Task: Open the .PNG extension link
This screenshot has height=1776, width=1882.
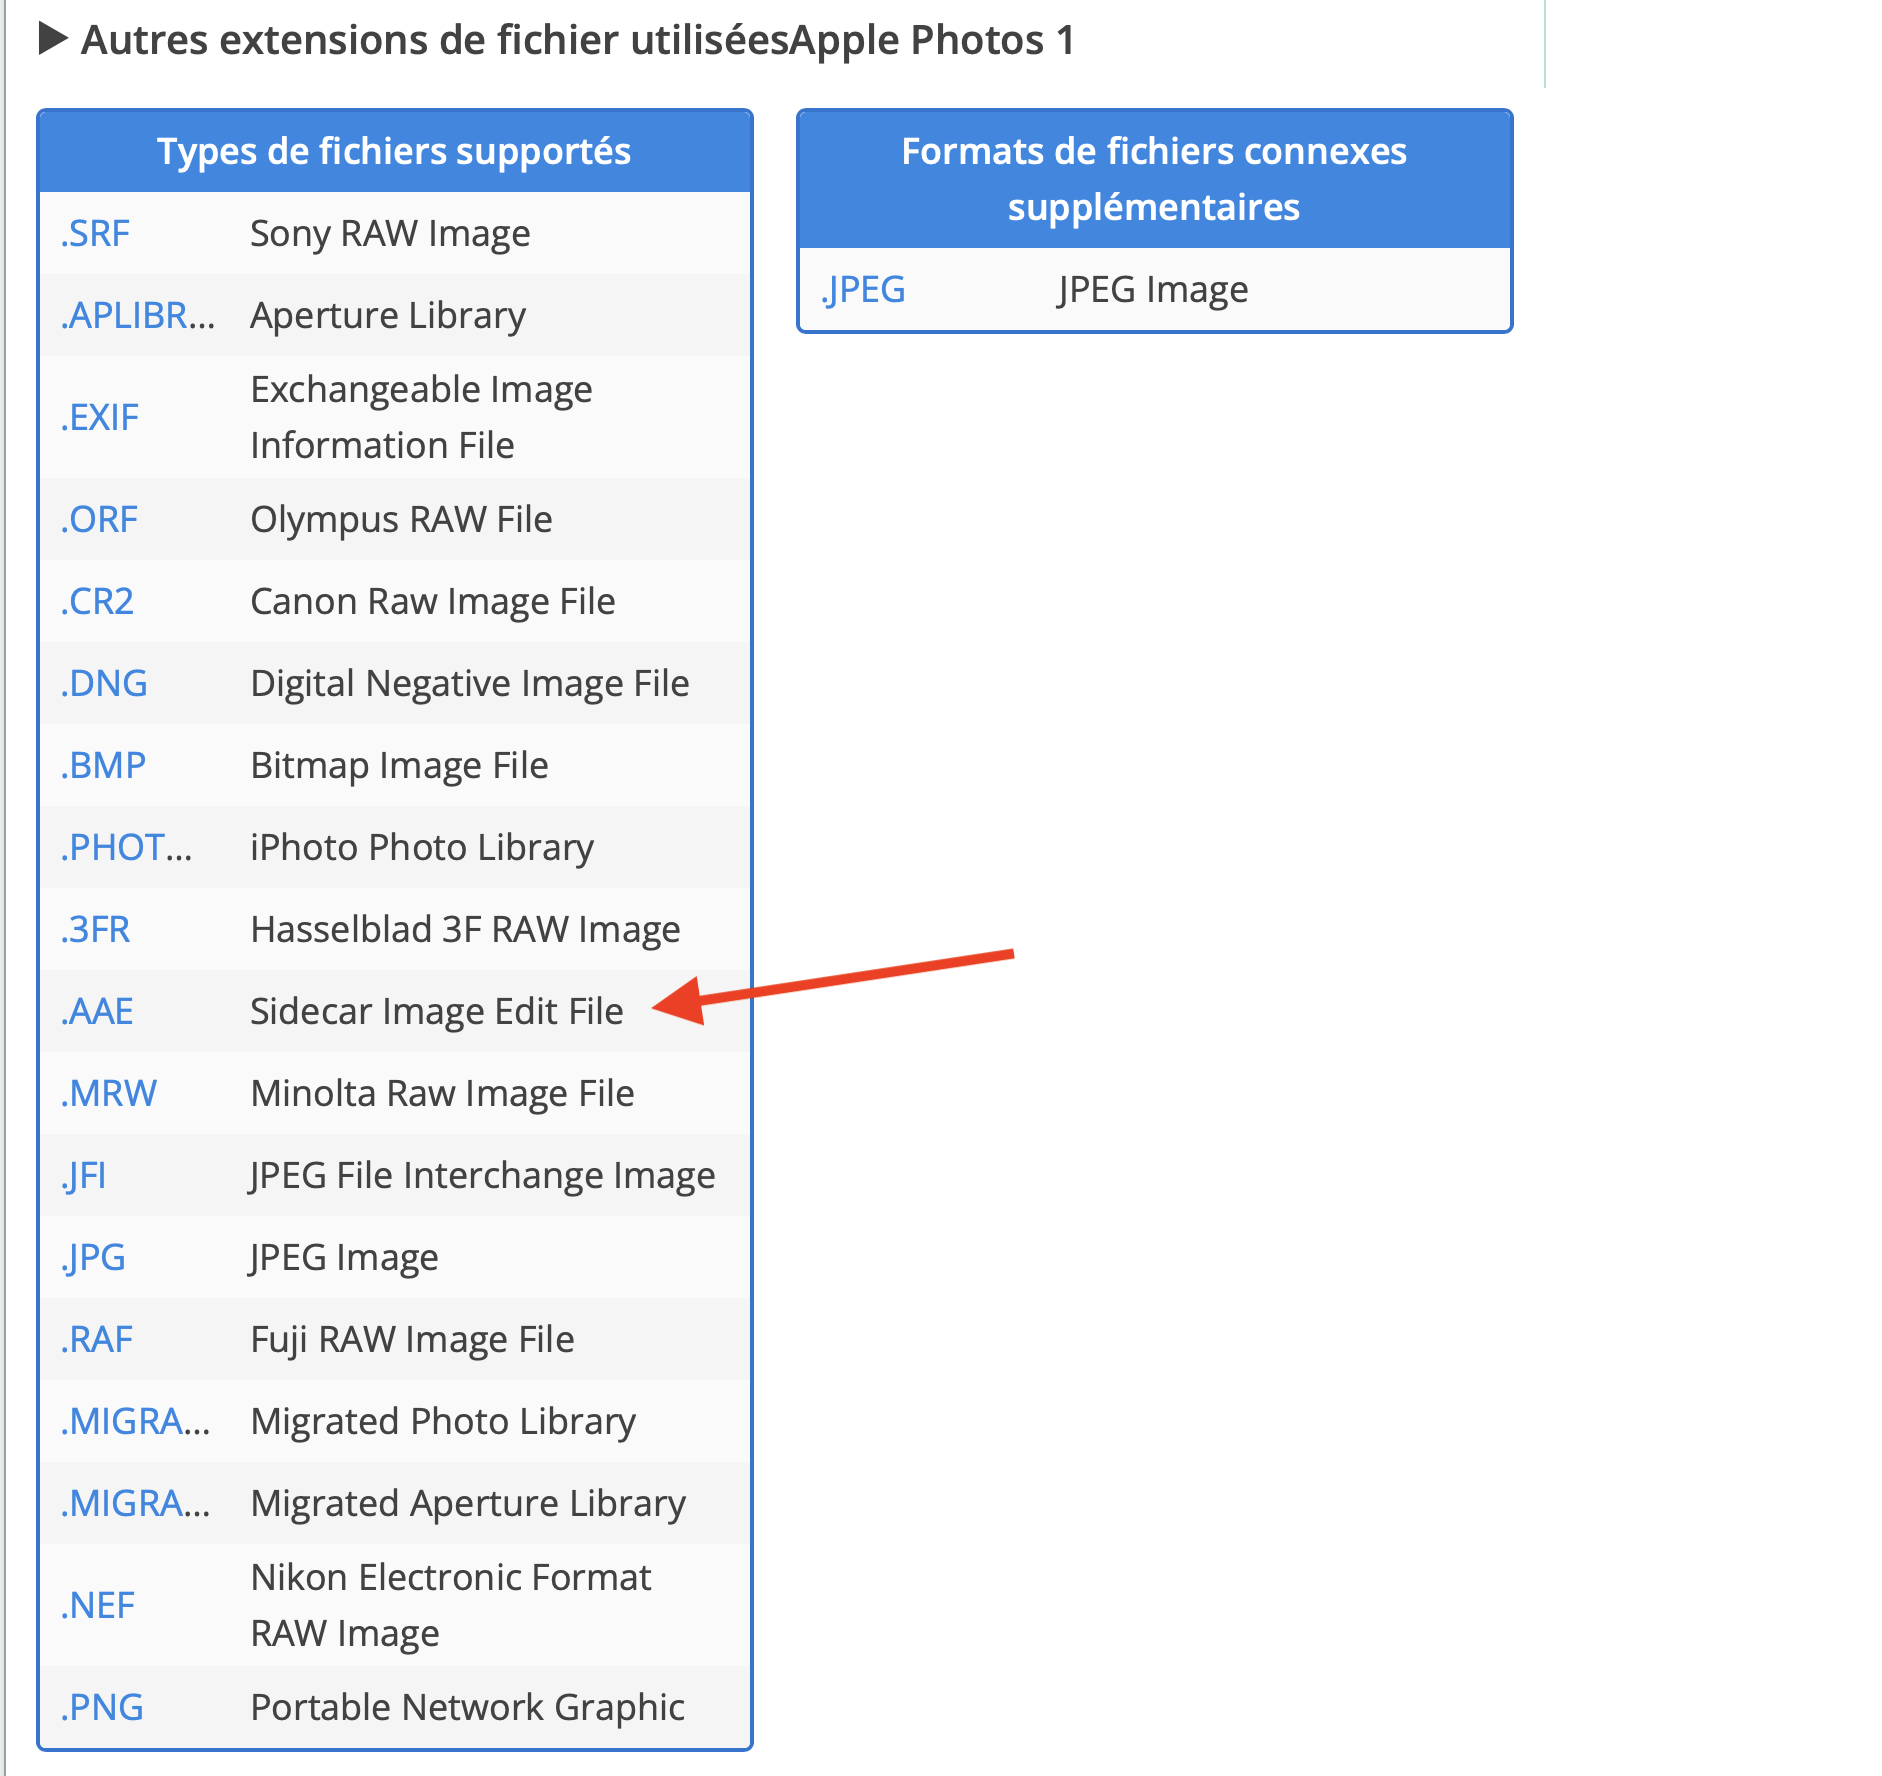Action: click(102, 1708)
